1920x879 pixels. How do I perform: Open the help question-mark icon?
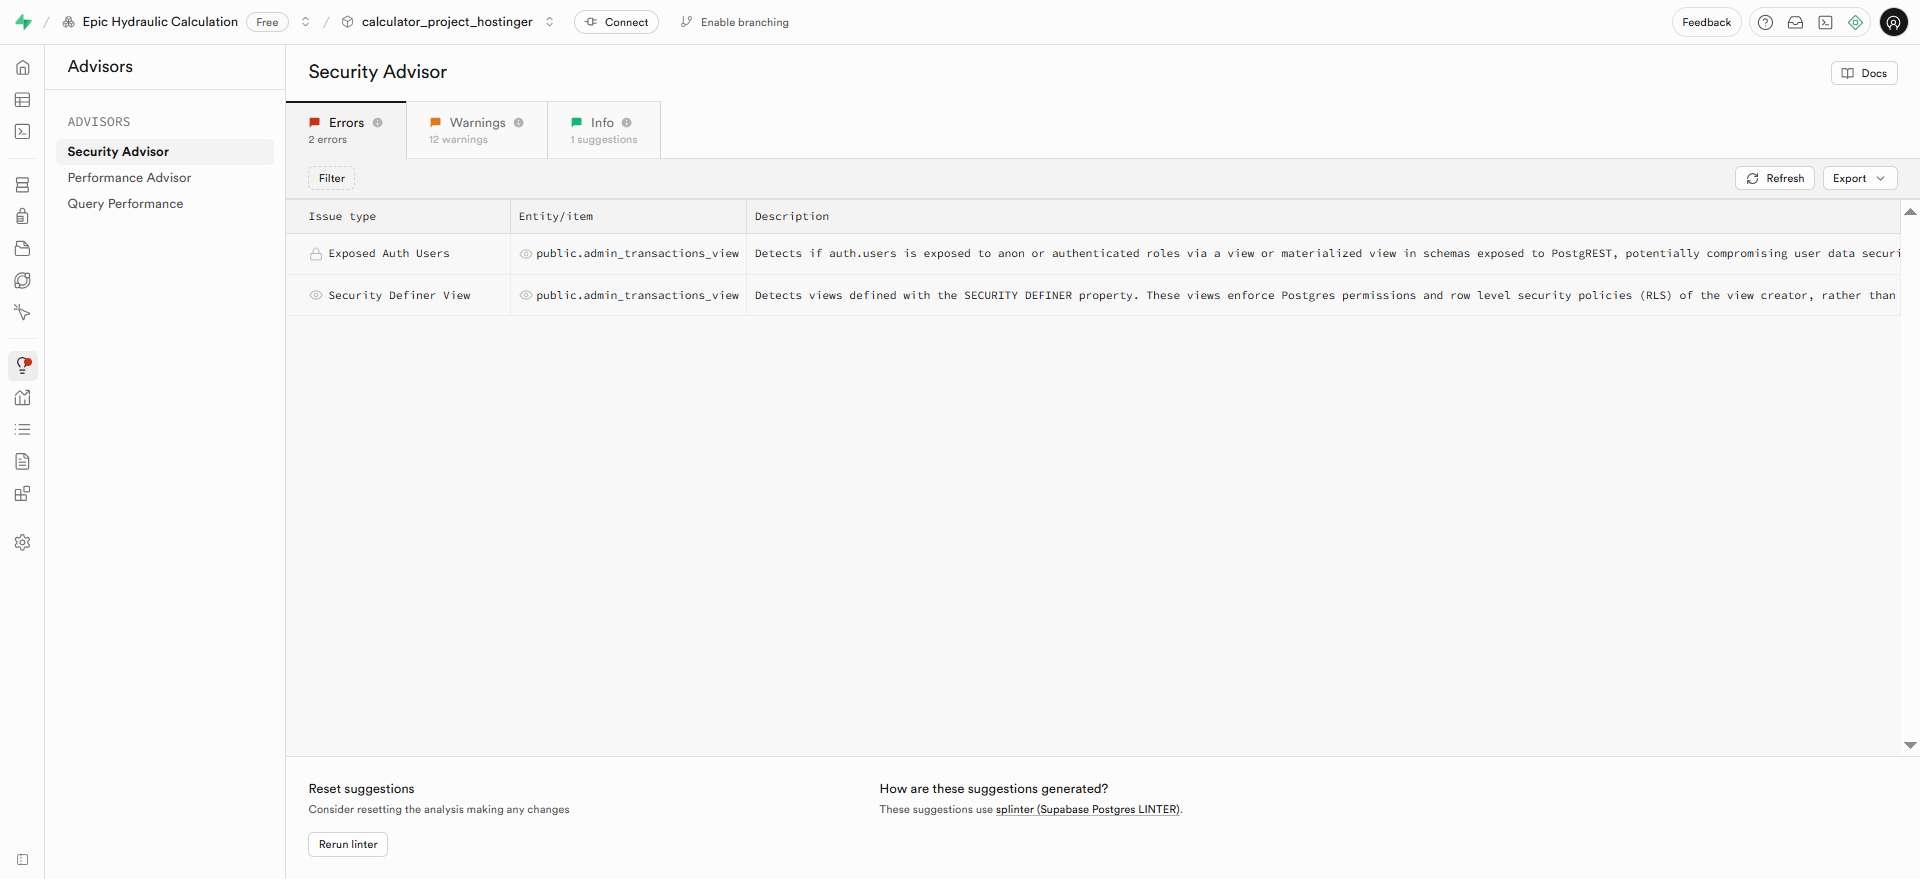tap(1766, 22)
